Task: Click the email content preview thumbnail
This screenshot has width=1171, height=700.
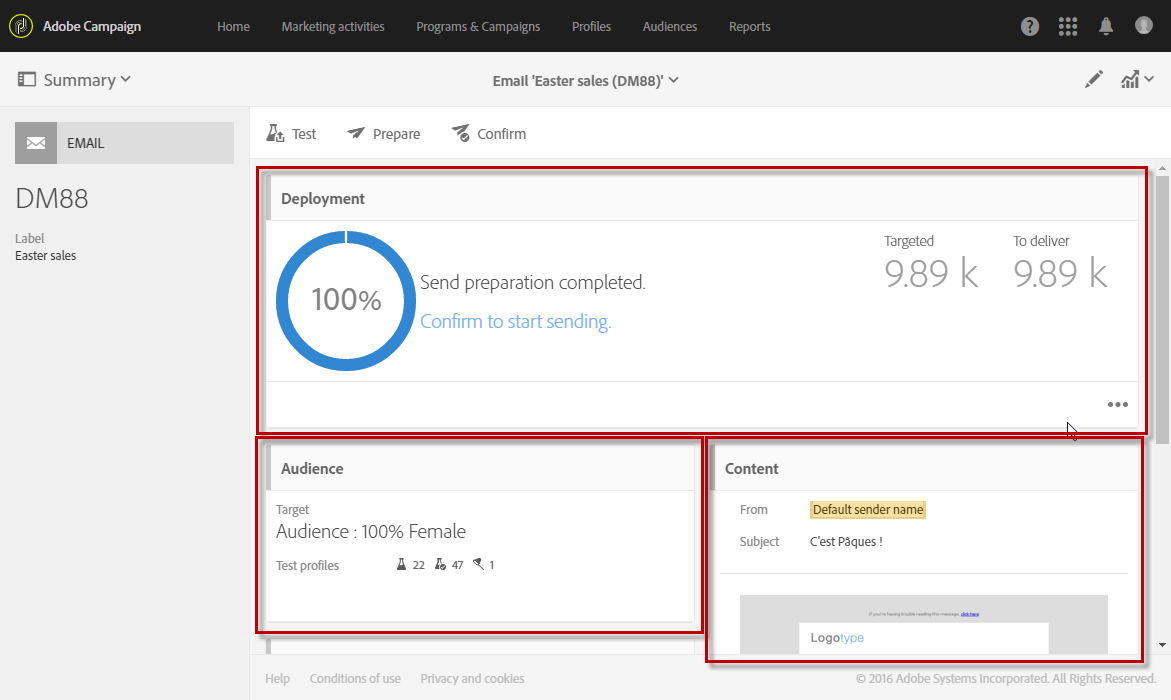Action: (x=923, y=625)
